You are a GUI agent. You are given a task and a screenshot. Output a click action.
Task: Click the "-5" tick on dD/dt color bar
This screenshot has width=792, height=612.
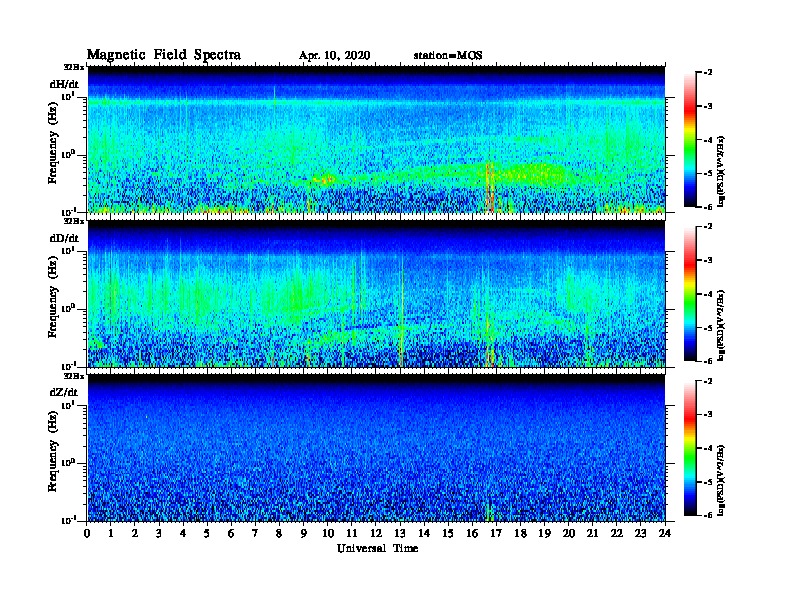(x=709, y=327)
